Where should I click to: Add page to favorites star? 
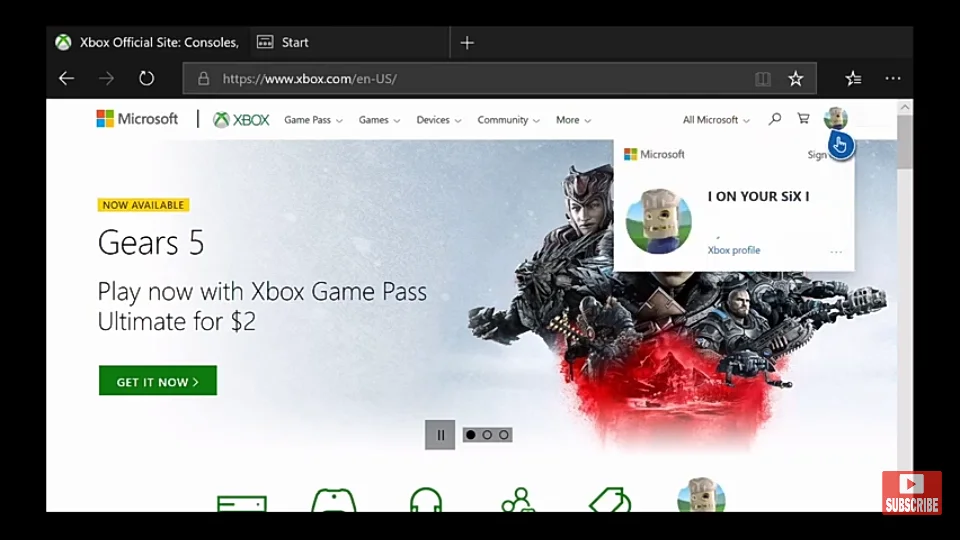(795, 78)
